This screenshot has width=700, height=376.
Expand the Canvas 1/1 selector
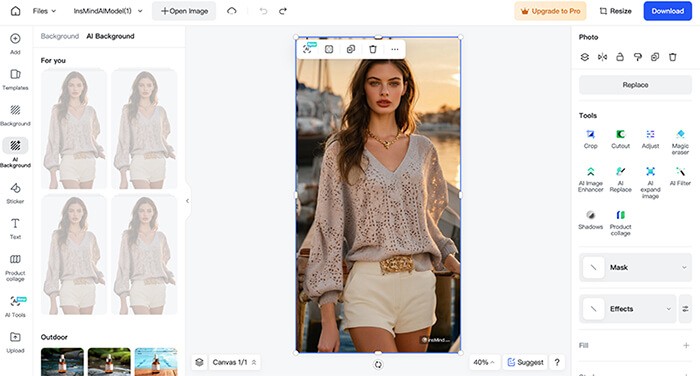pos(234,362)
